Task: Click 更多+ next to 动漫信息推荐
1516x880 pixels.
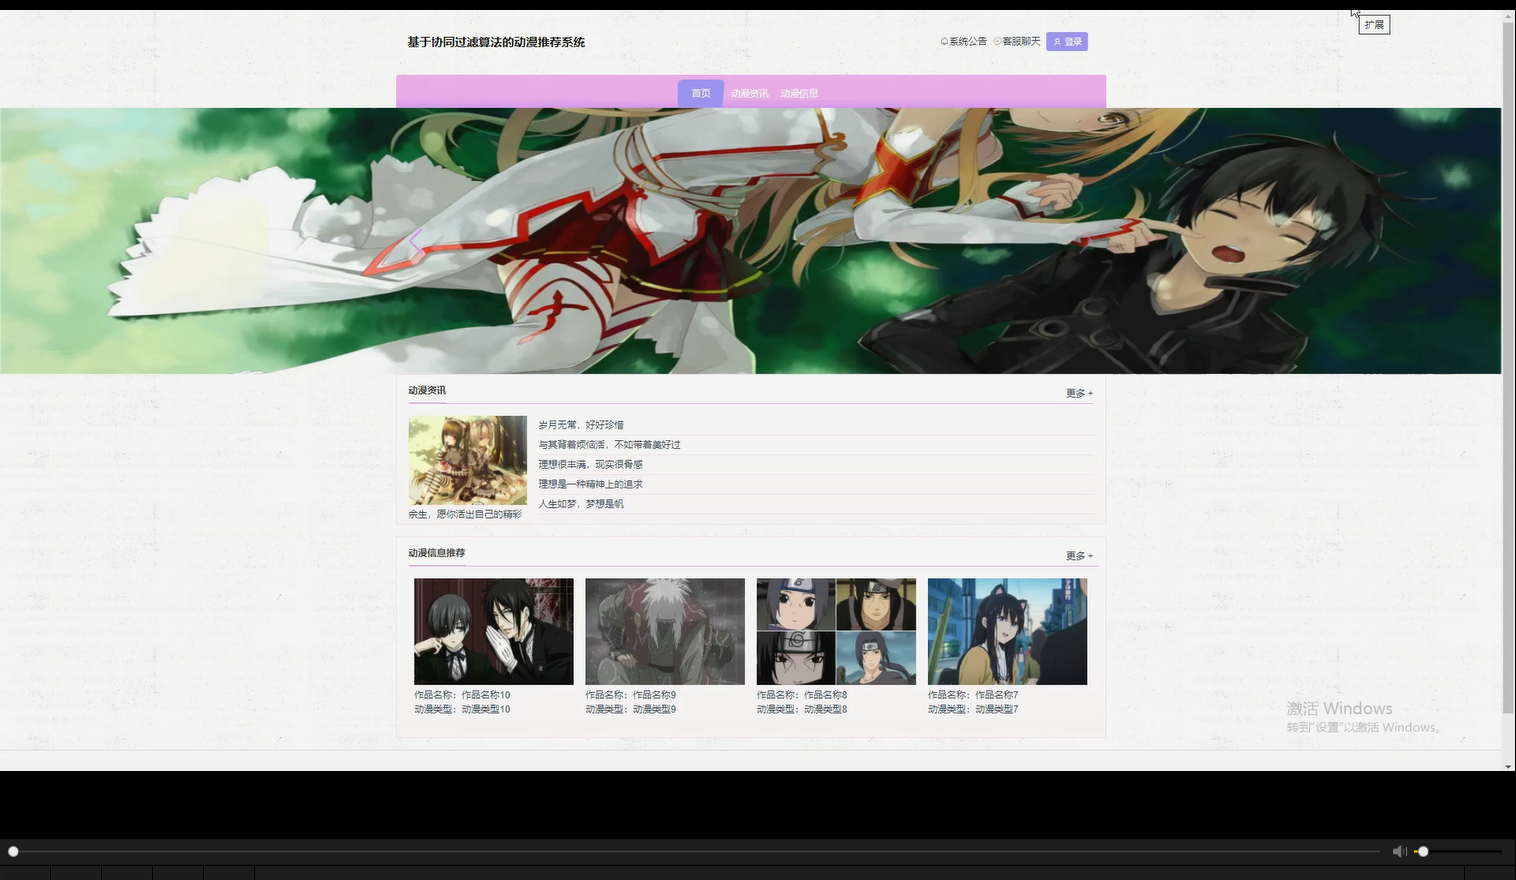Action: (x=1078, y=555)
